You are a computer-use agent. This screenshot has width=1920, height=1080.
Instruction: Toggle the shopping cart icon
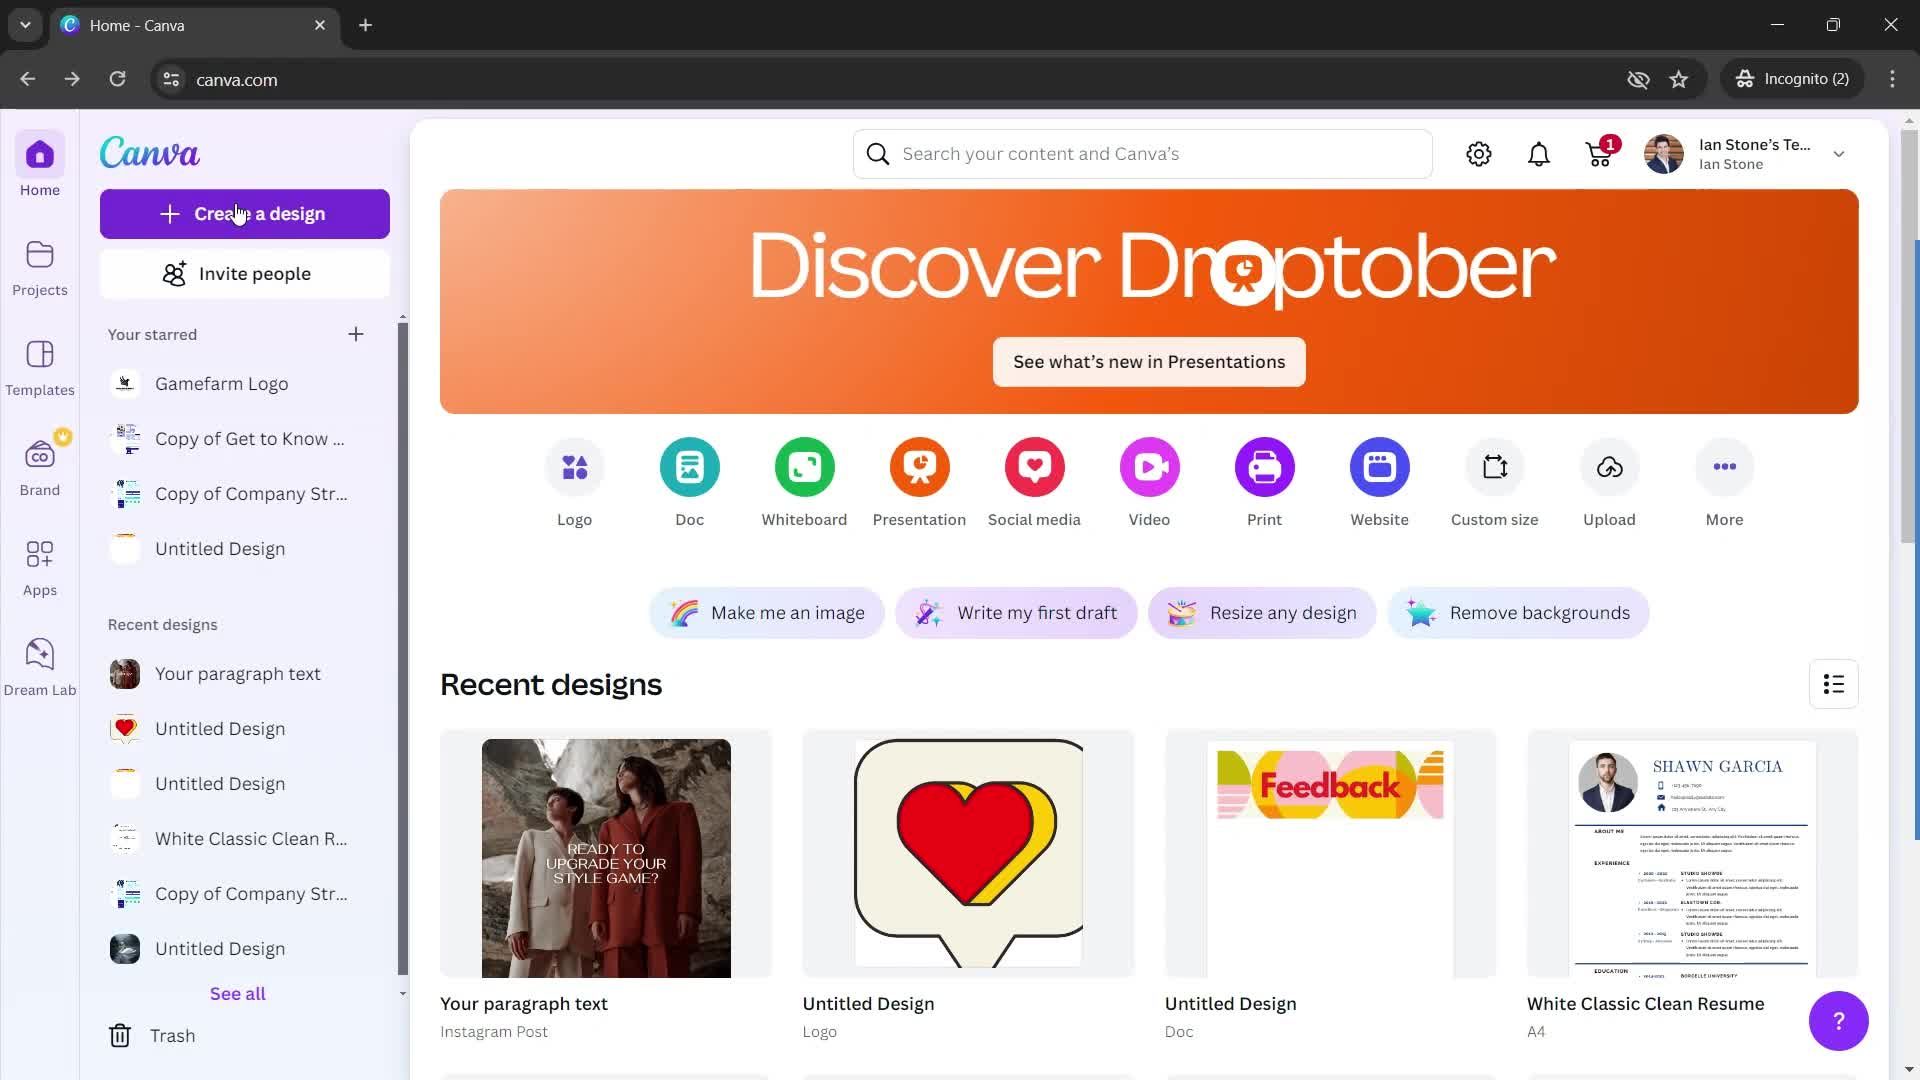(1600, 154)
